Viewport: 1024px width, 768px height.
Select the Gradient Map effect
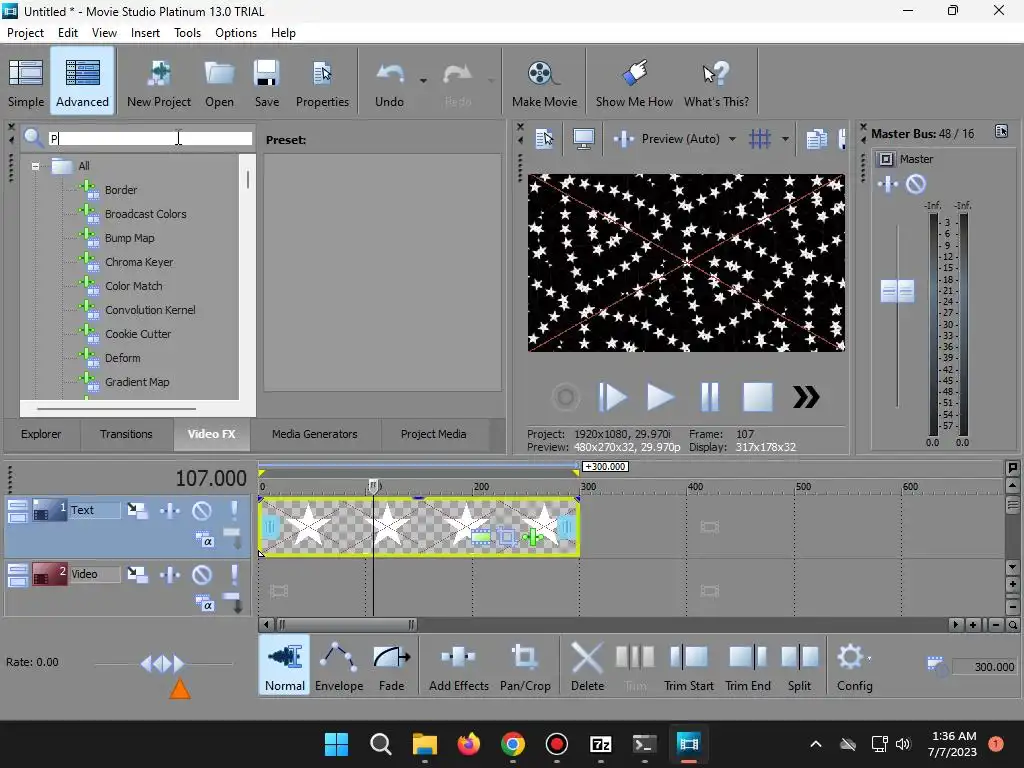(137, 382)
